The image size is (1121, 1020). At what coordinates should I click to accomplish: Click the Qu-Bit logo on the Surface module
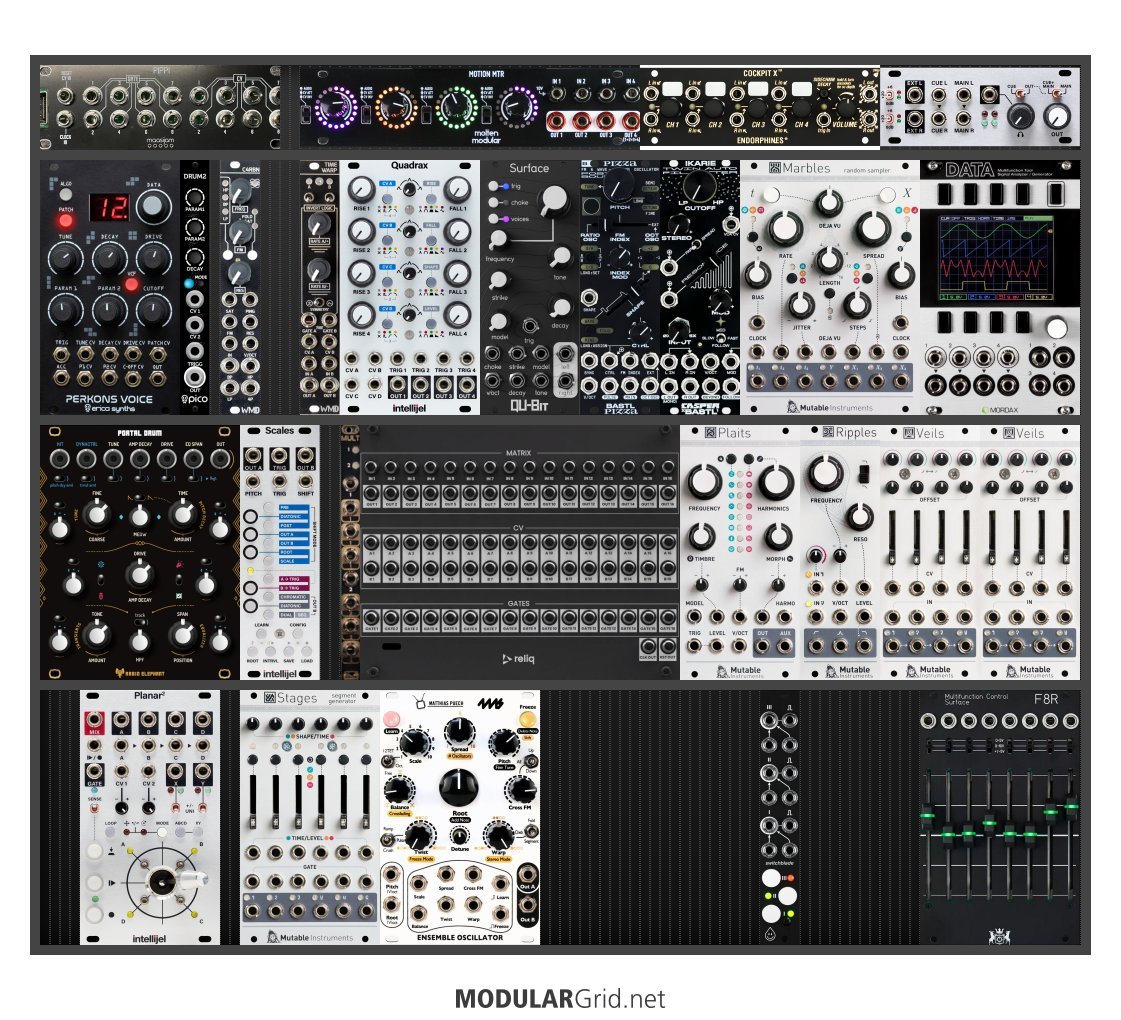(x=529, y=406)
